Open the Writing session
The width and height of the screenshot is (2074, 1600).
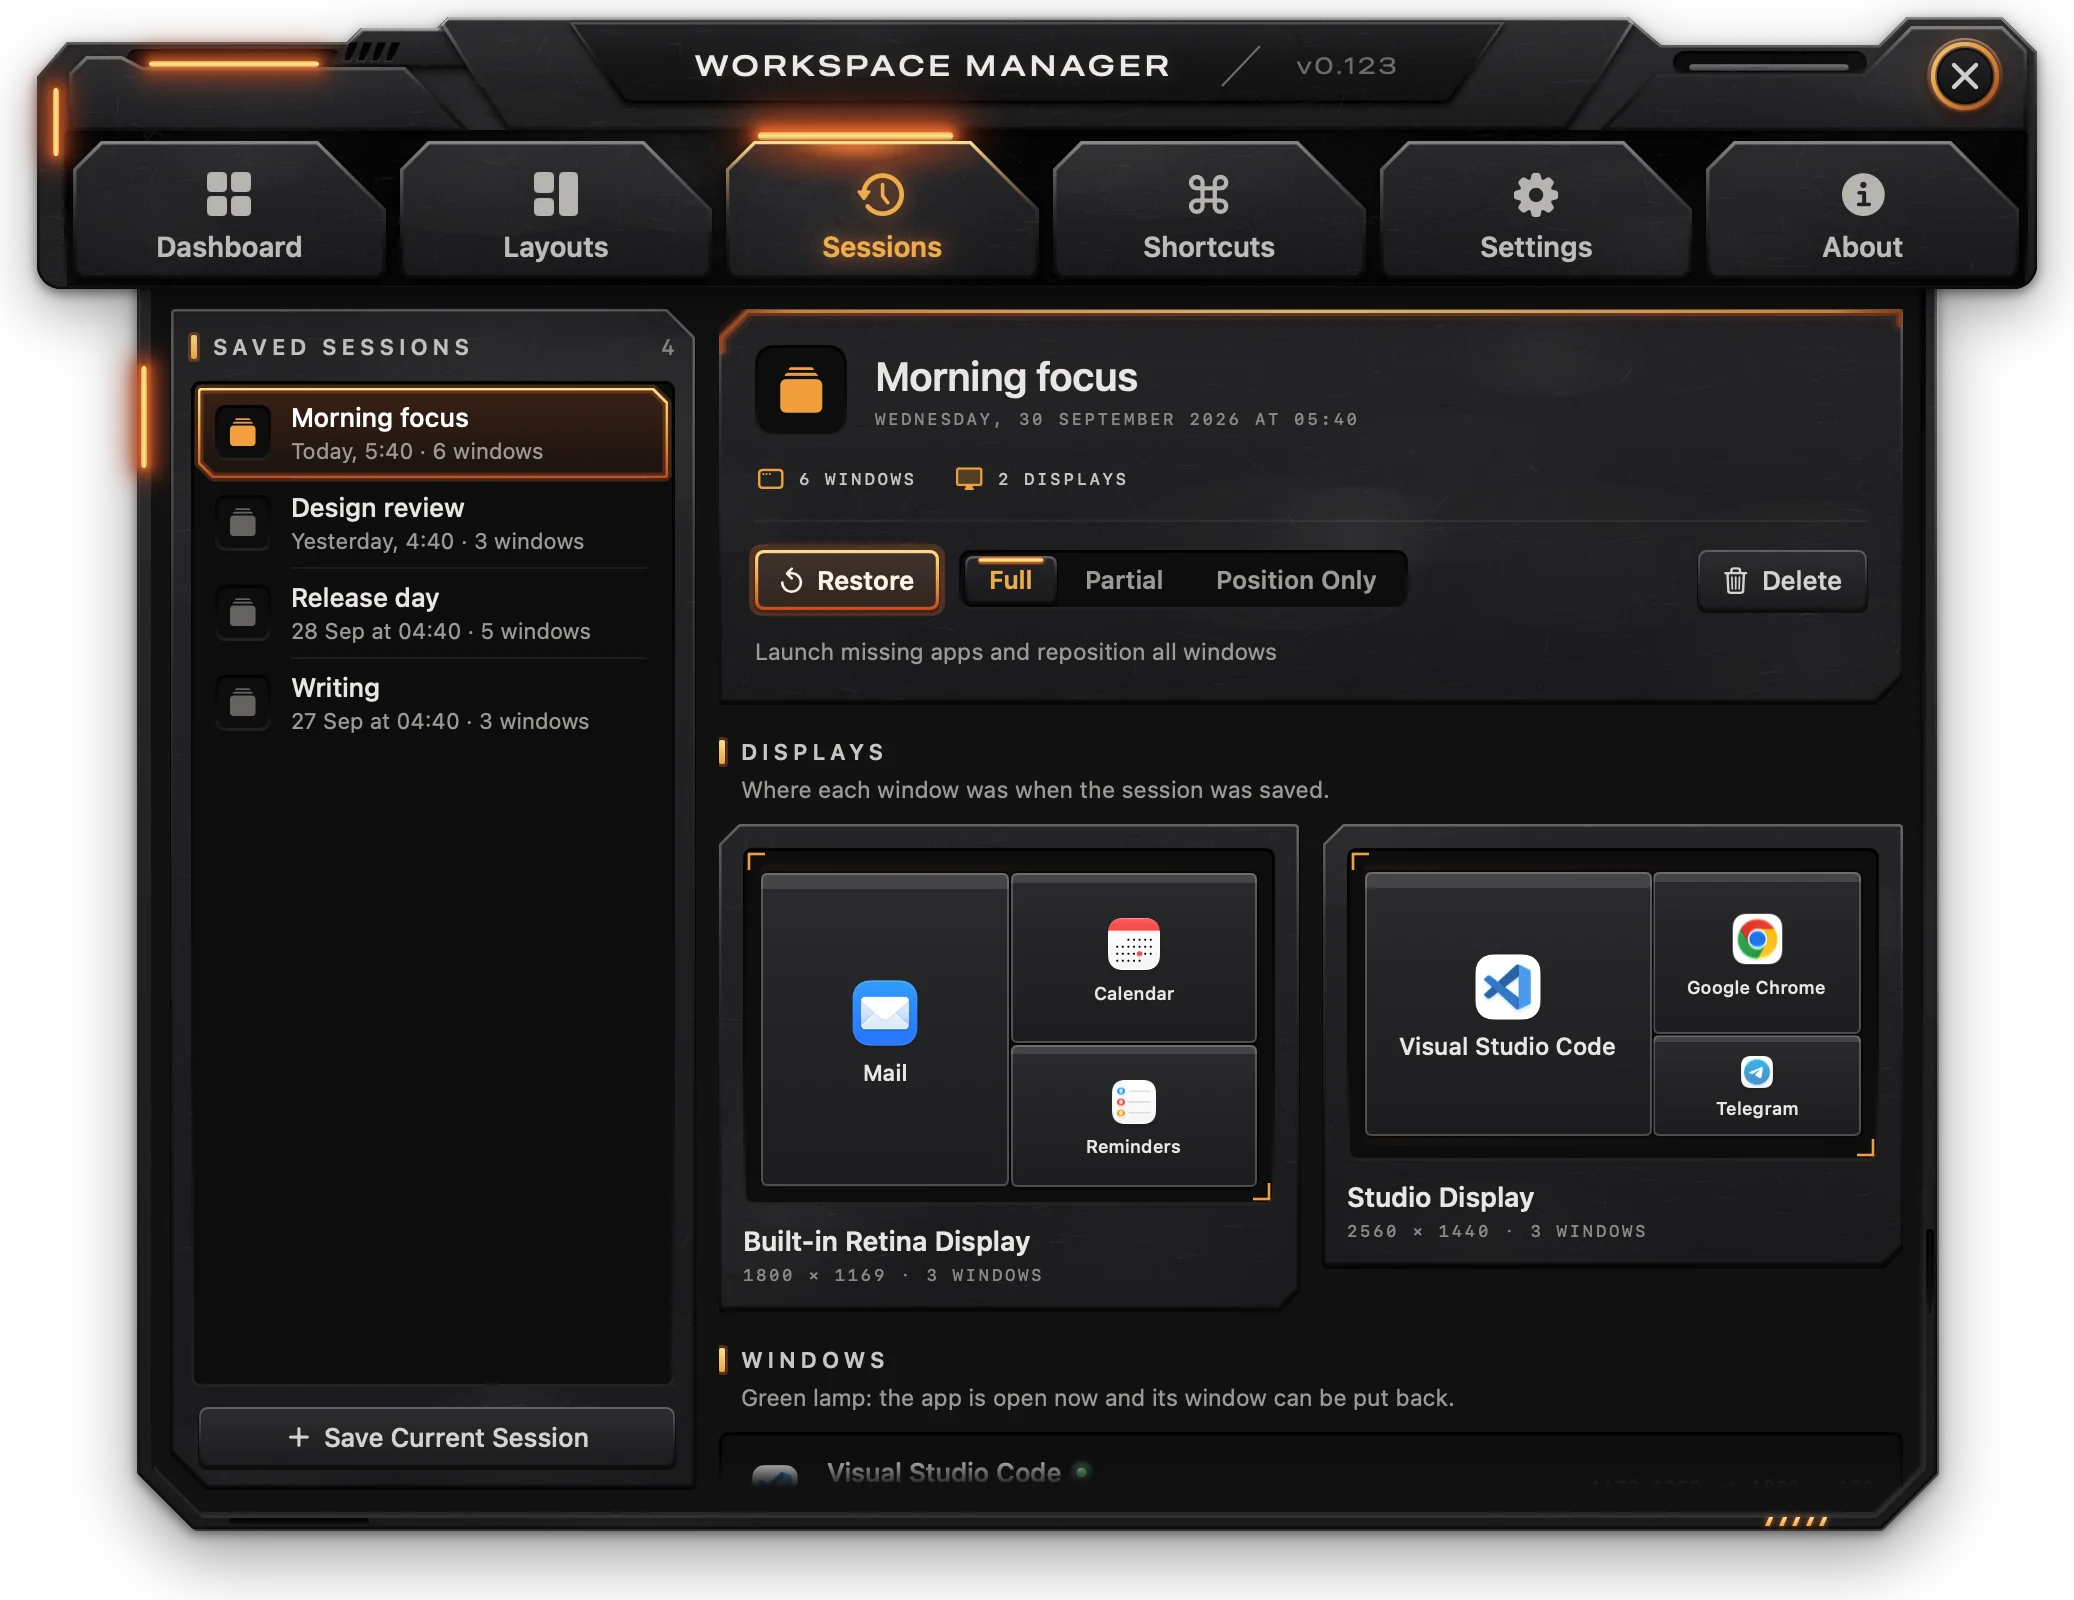point(433,703)
